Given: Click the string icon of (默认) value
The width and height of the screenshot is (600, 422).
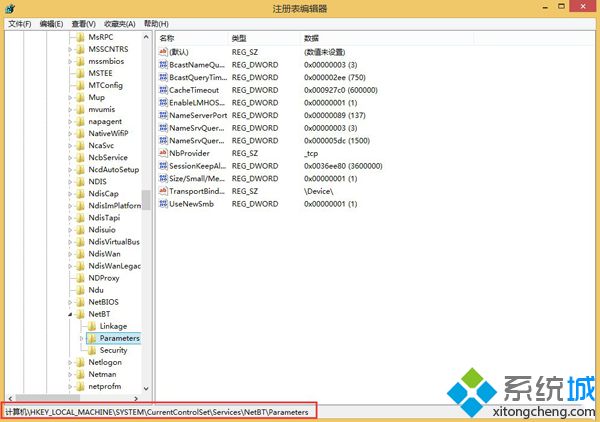Looking at the screenshot, I should pyautogui.click(x=163, y=52).
